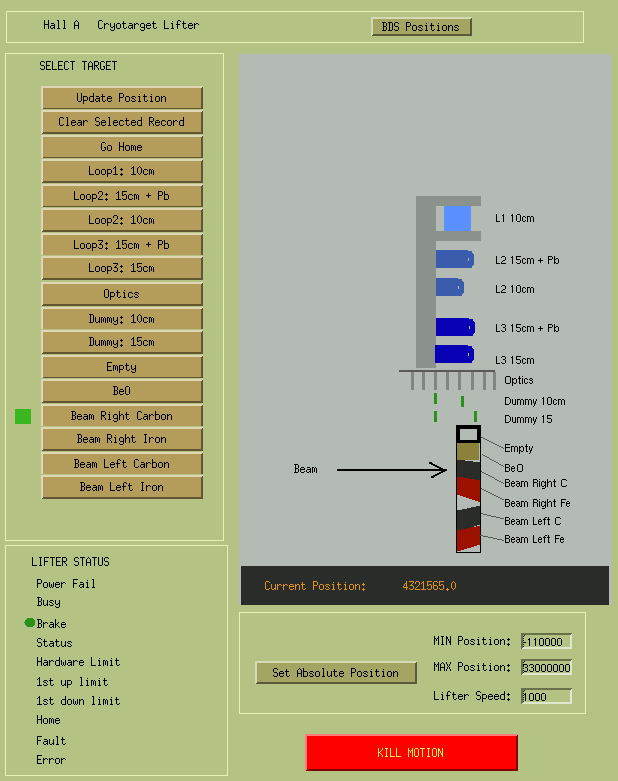Click the Beam Left C diagram label
This screenshot has width=618, height=781.
[x=533, y=521]
